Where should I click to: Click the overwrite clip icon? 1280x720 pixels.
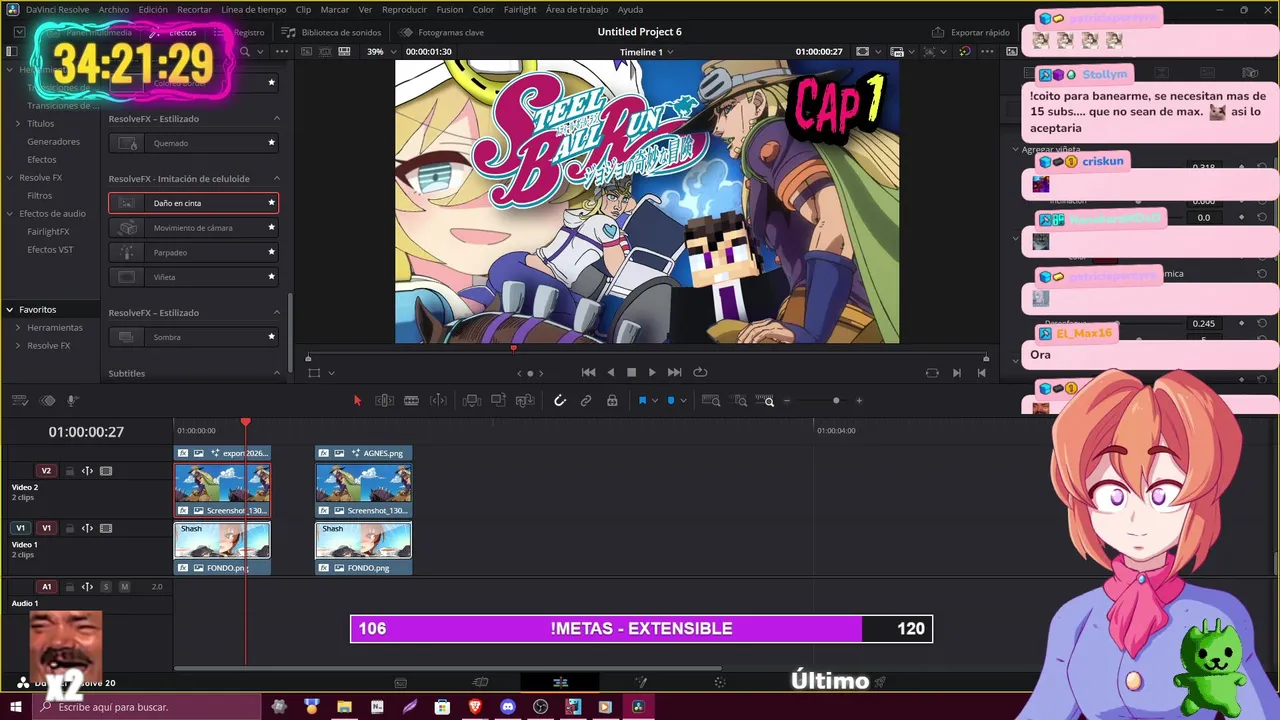pos(498,401)
